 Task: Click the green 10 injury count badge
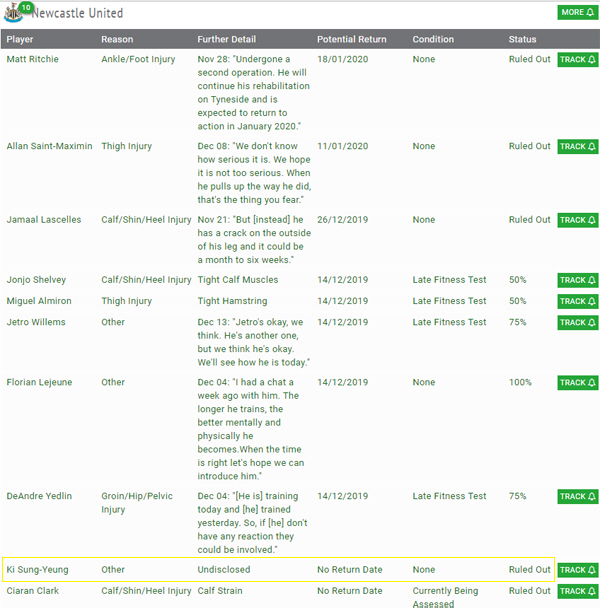(x=26, y=7)
